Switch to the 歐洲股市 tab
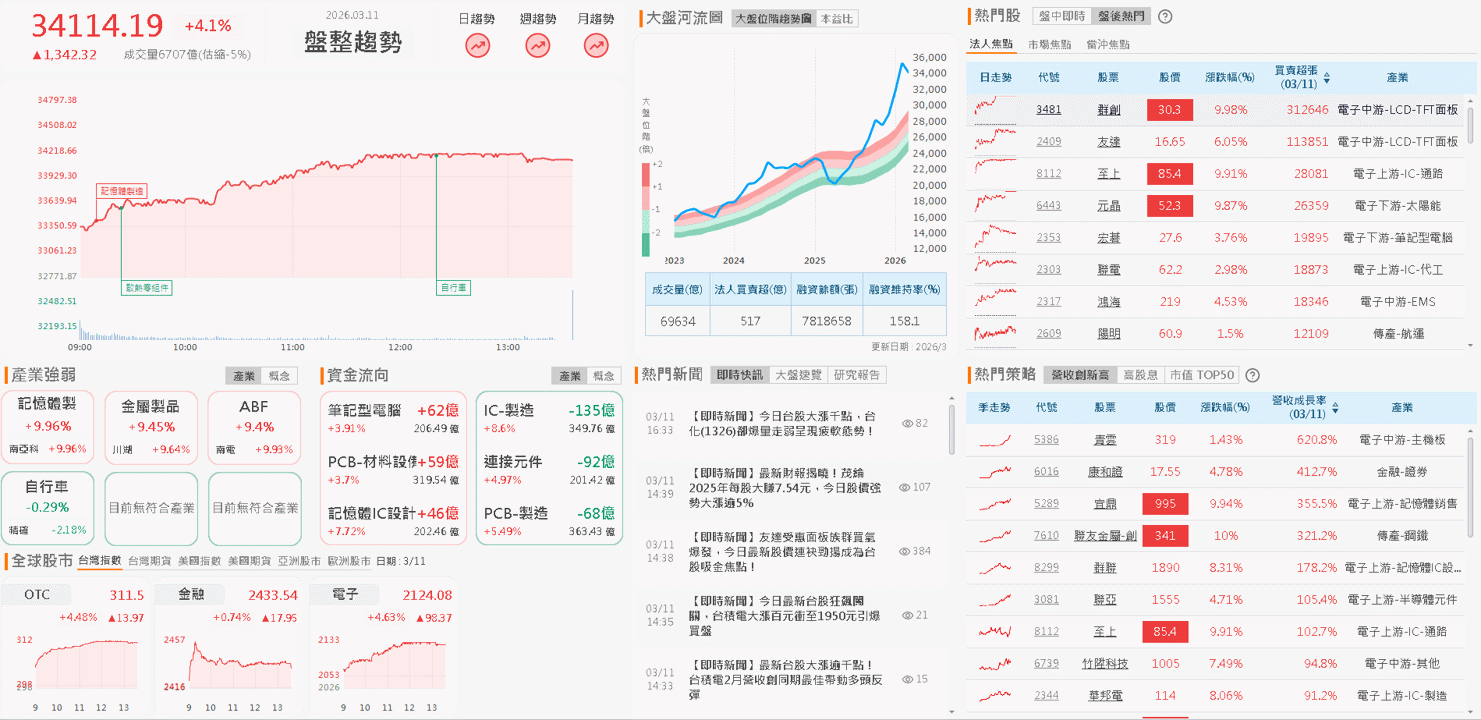Image resolution: width=1481 pixels, height=720 pixels. 349,561
